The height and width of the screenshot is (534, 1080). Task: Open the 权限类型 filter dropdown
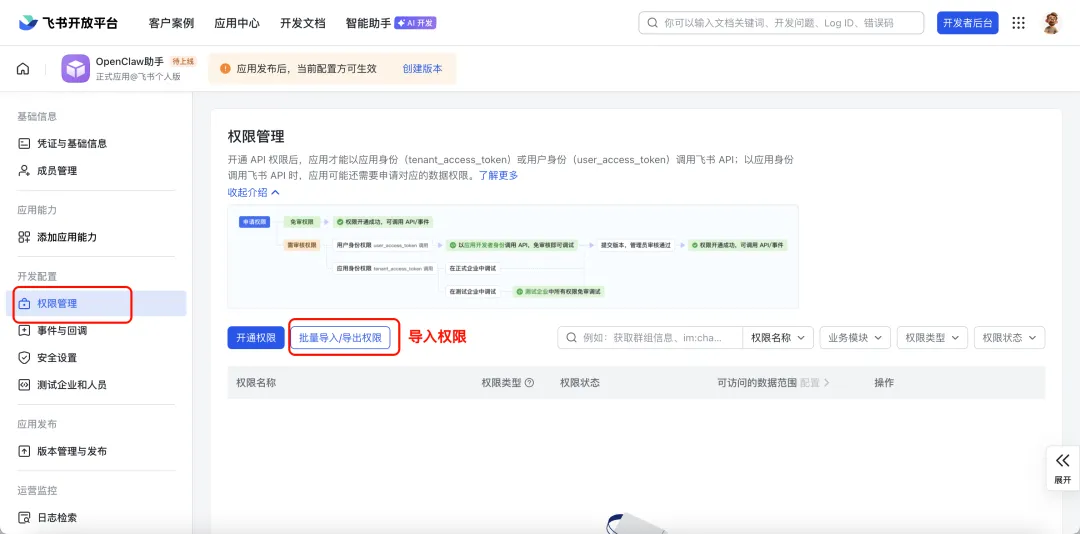point(932,338)
